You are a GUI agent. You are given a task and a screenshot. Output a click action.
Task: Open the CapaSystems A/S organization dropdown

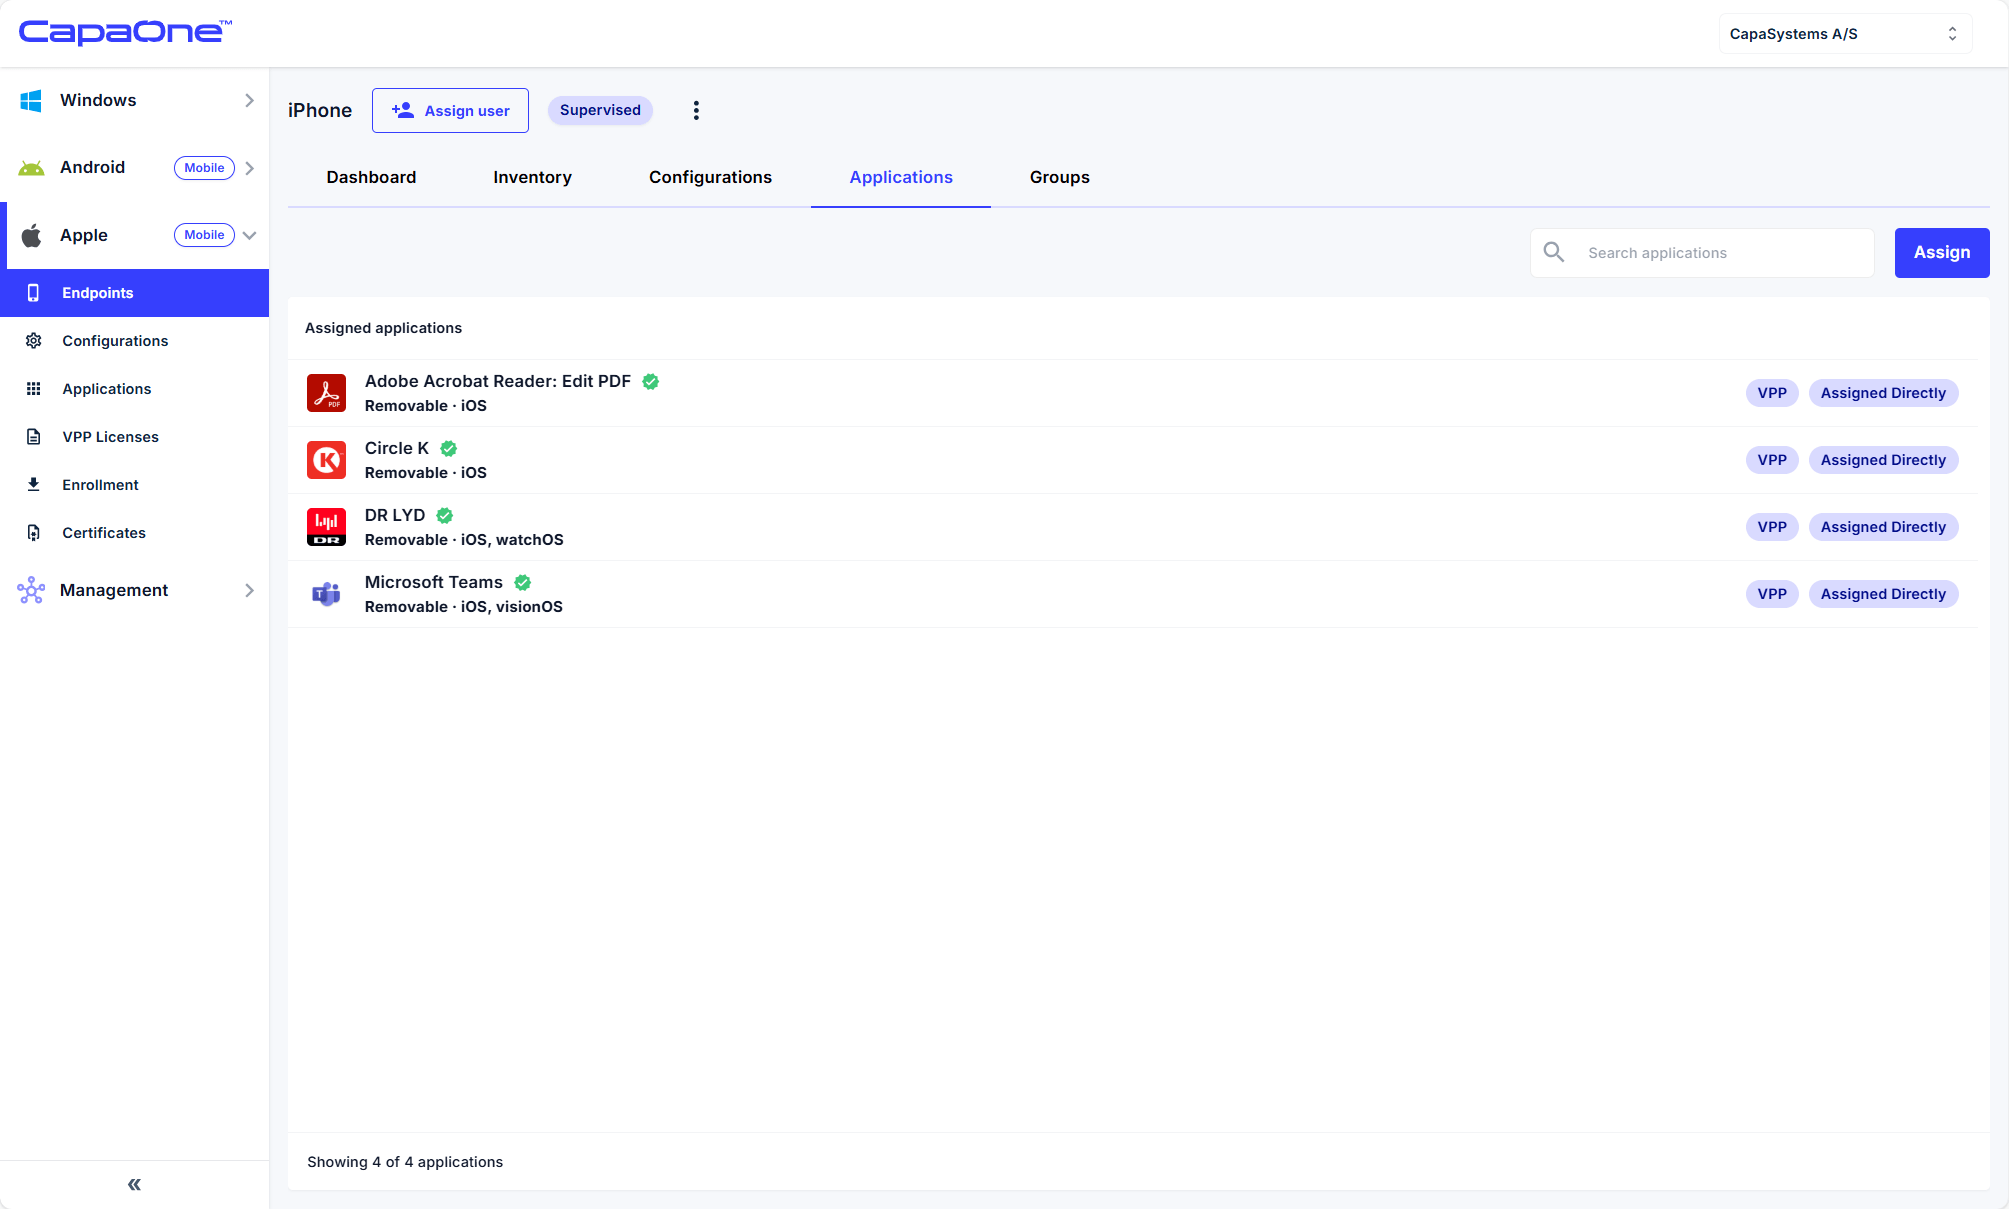[1845, 34]
